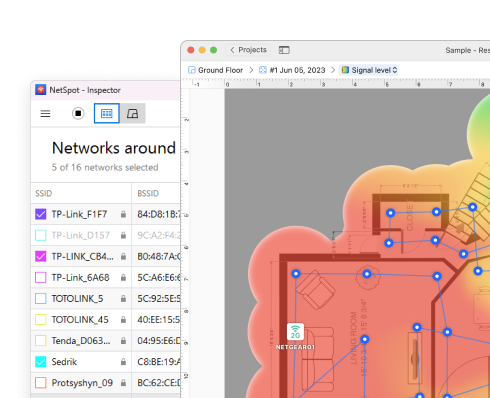Click the '5 of 16 networks selected' text
Screen dimensions: 490x398
coord(105,167)
